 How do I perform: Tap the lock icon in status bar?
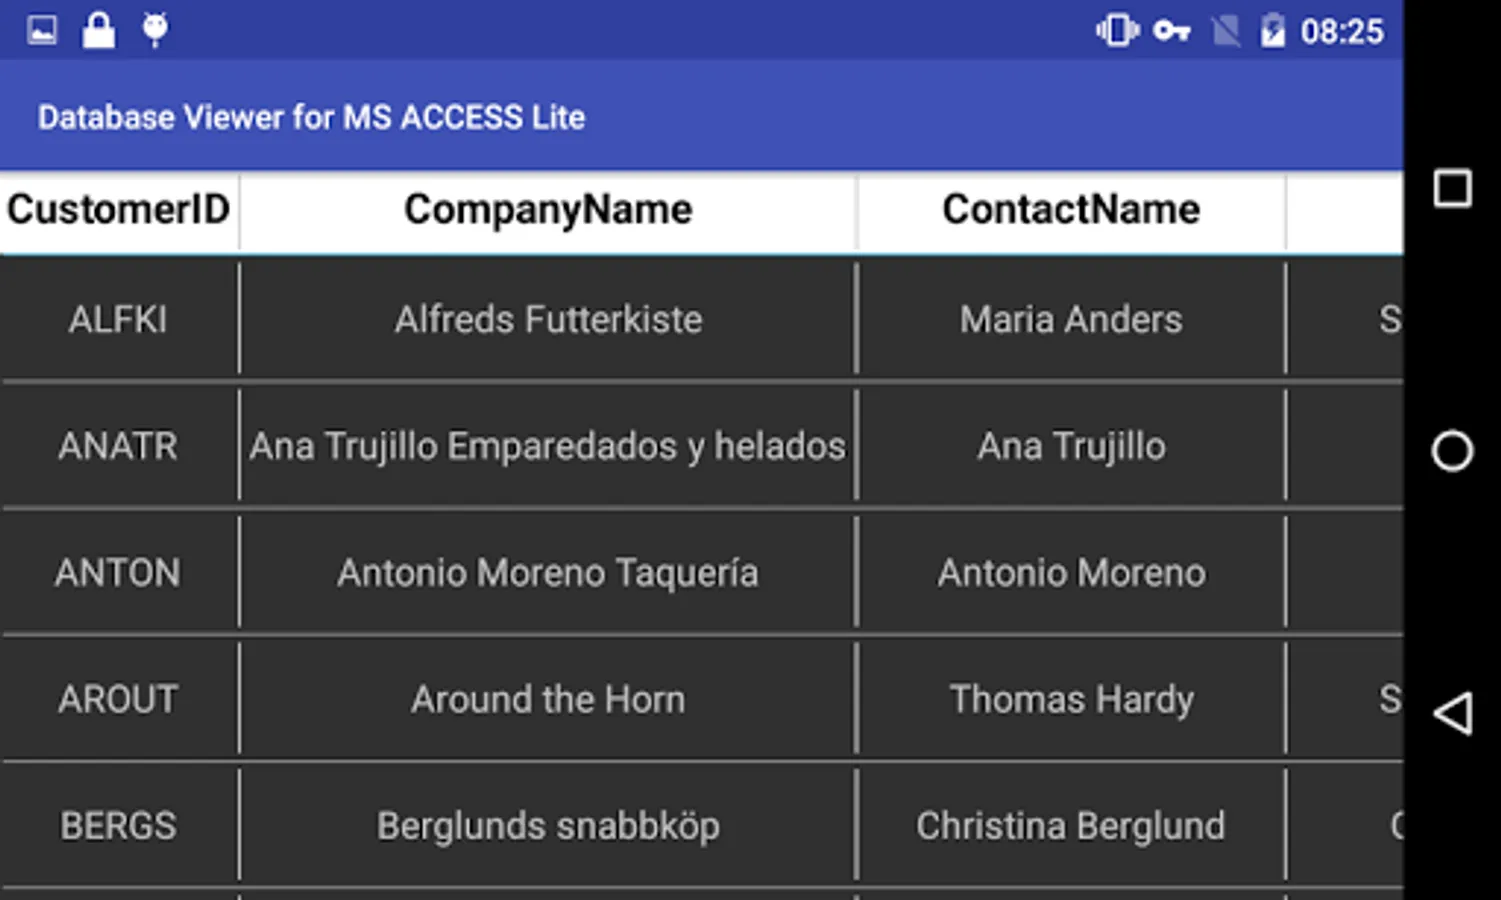coord(98,30)
